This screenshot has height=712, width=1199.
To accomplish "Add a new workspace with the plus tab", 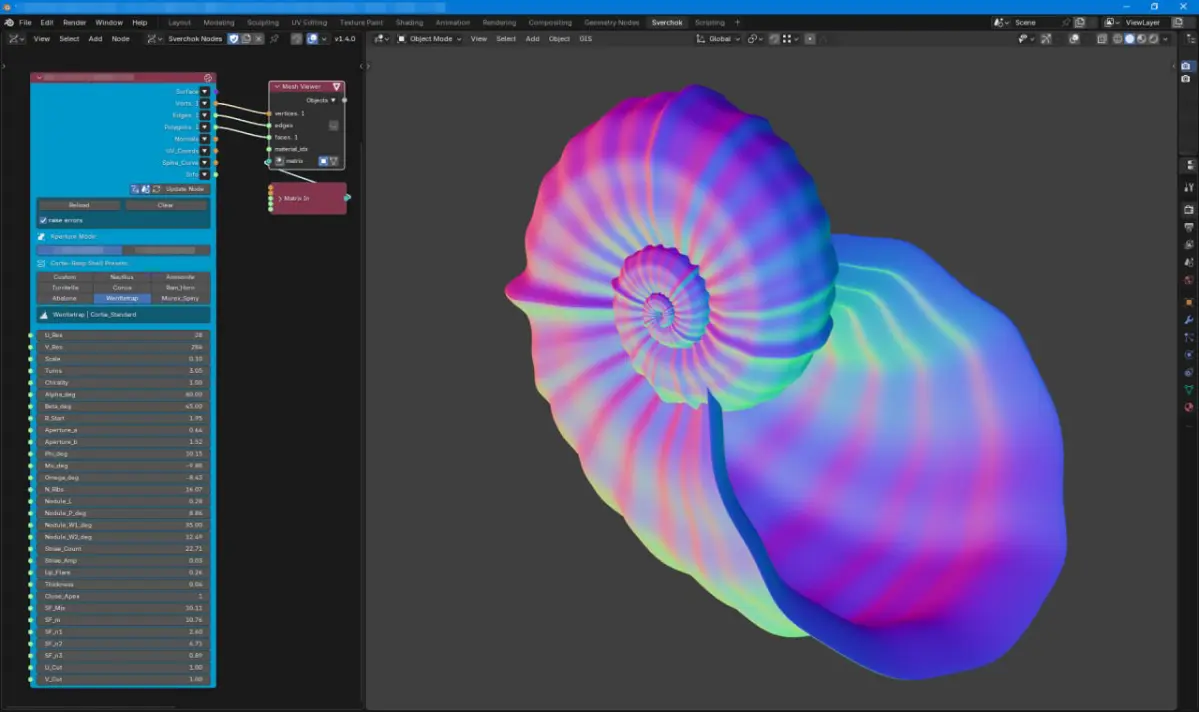I will pos(737,23).
